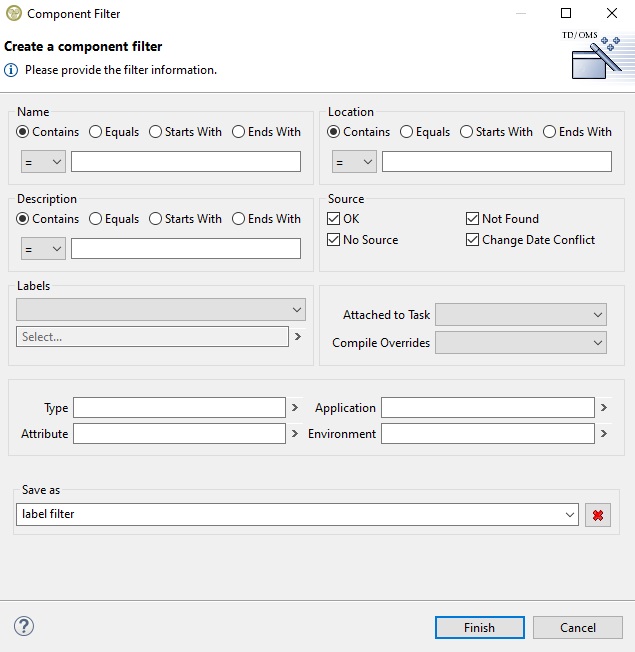Select Ends With for Description
This screenshot has width=635, height=652.
(x=239, y=219)
